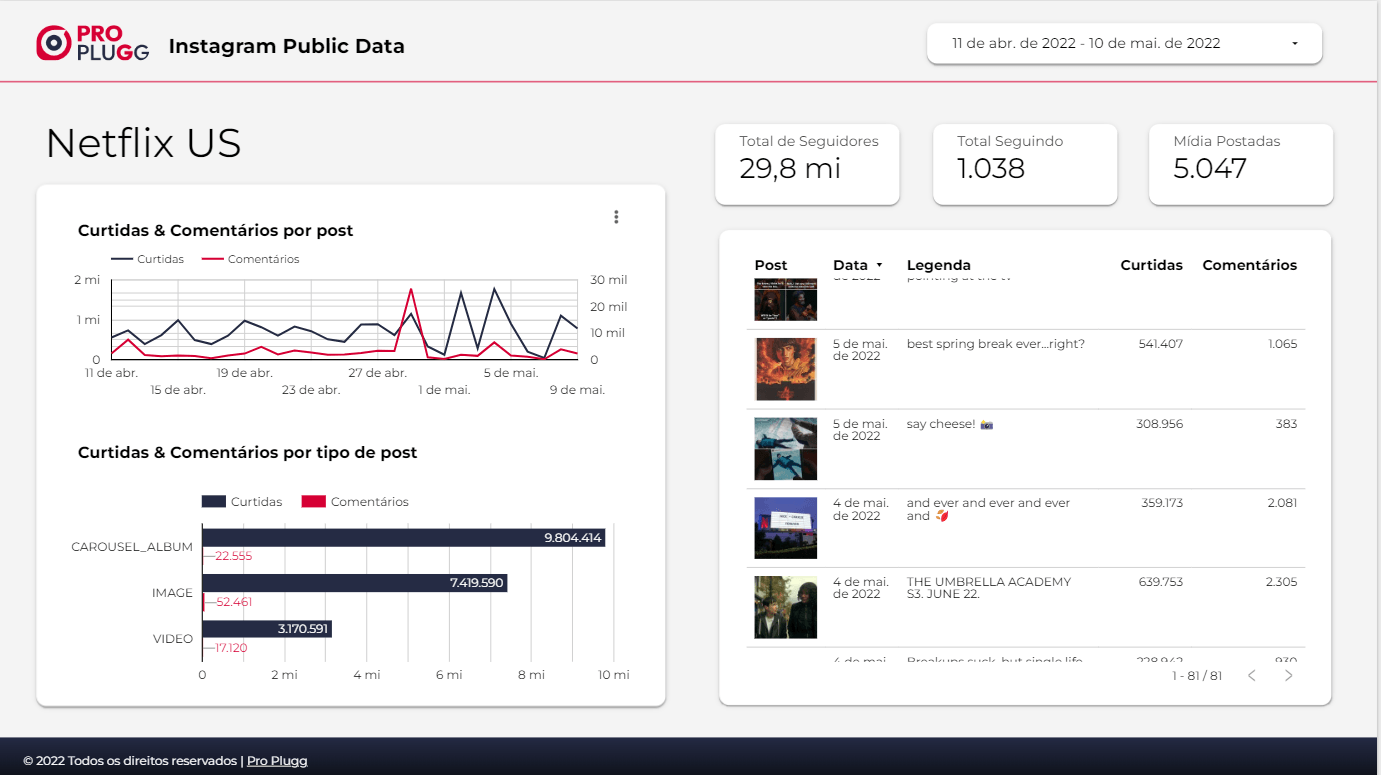Image resolution: width=1381 pixels, height=775 pixels.
Task: Open the Pro Plugg link in the footer
Action: [277, 761]
